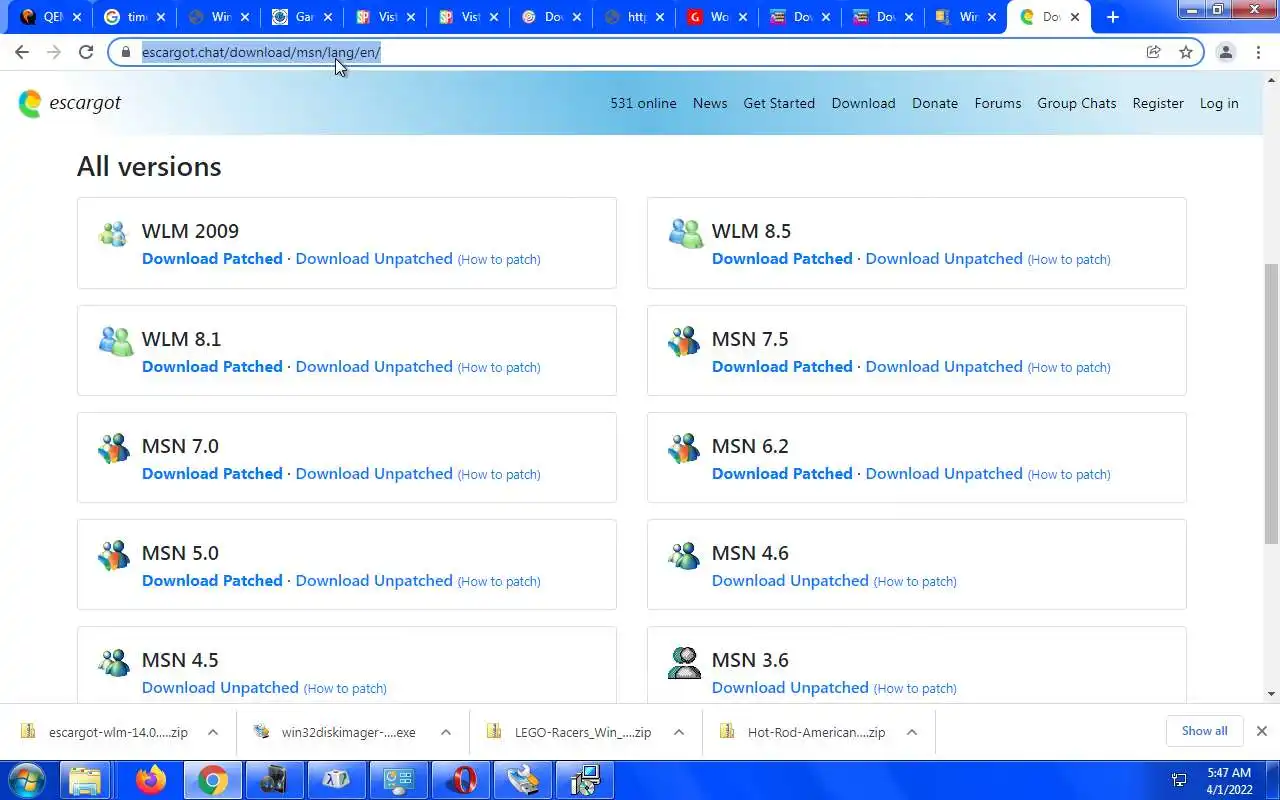Click the MSN 6.2 messenger icon
Screen dimensions: 1280x800
pyautogui.click(x=684, y=448)
